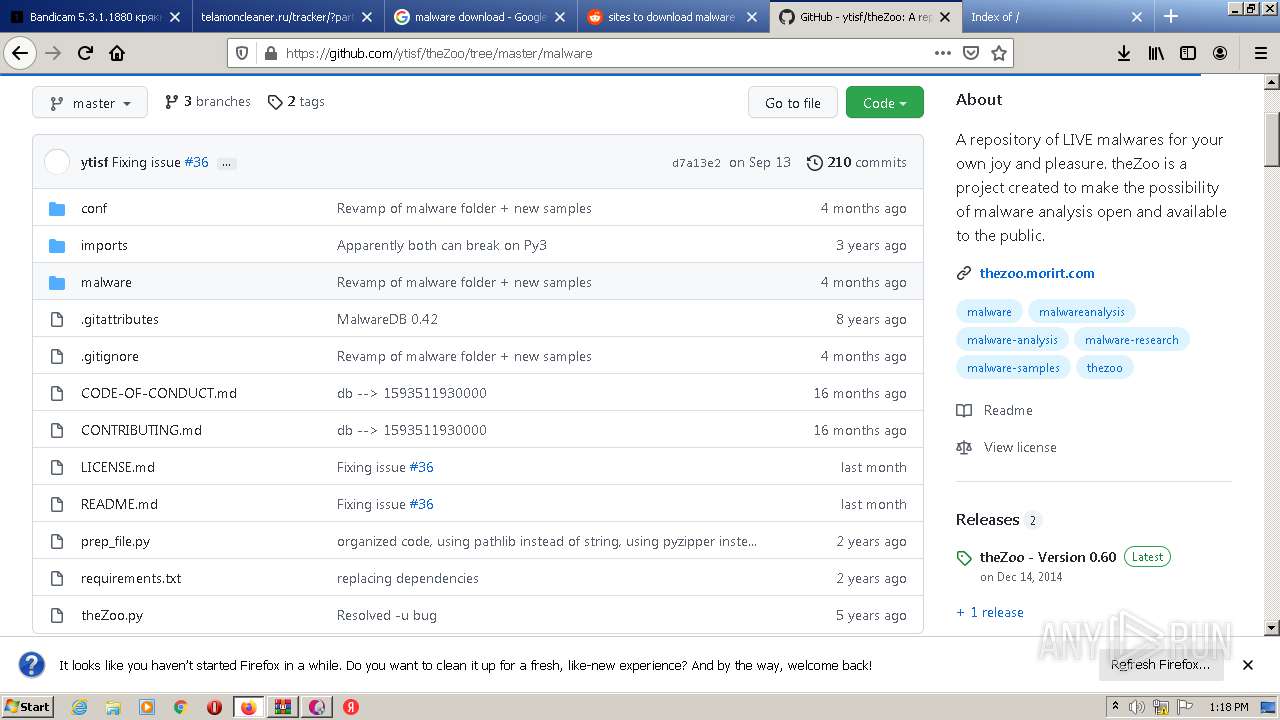This screenshot has width=1280, height=720.
Task: Switch to the sites to download malware tab
Action: (673, 17)
